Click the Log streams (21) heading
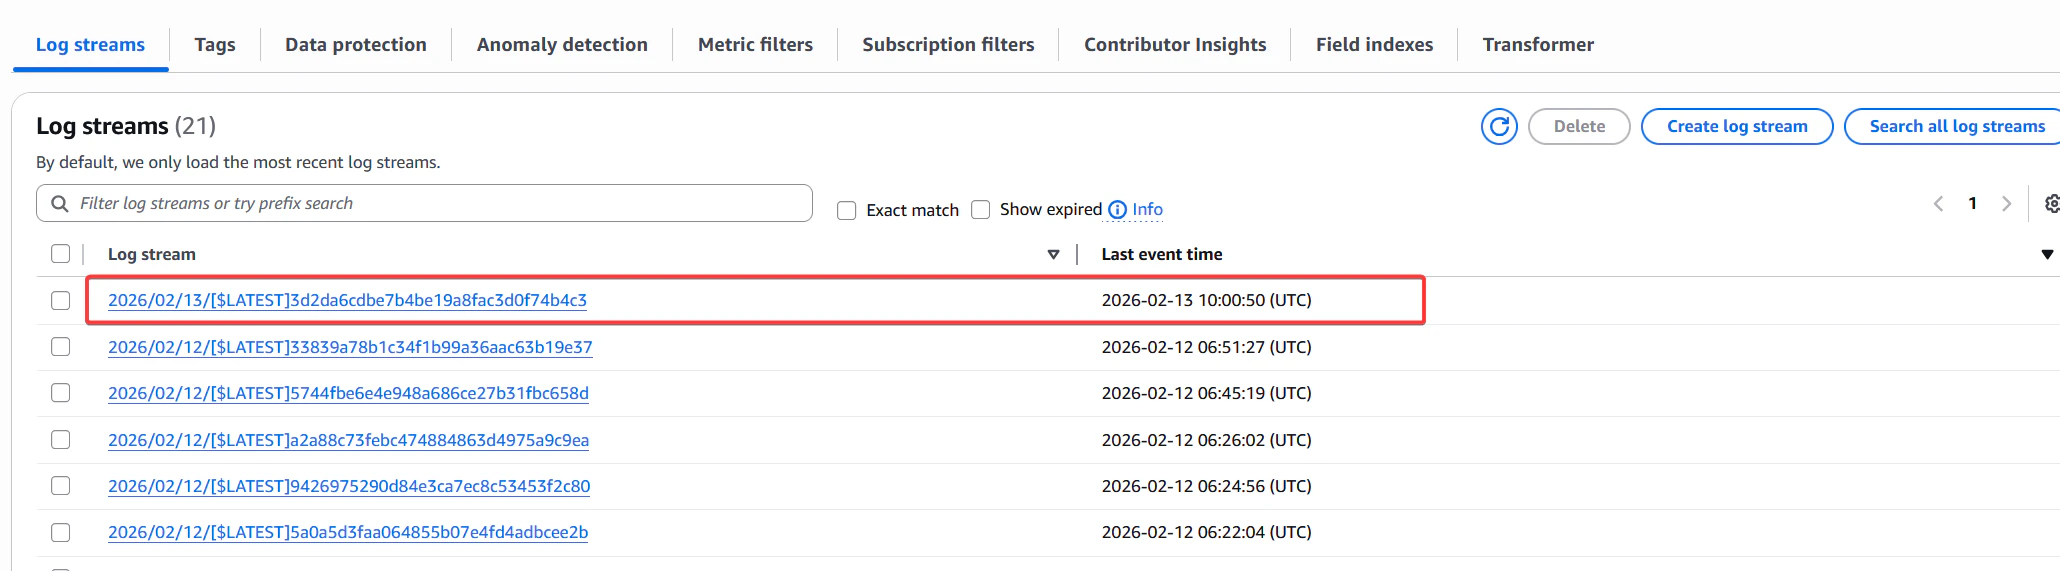Image resolution: width=2060 pixels, height=571 pixels. (126, 126)
